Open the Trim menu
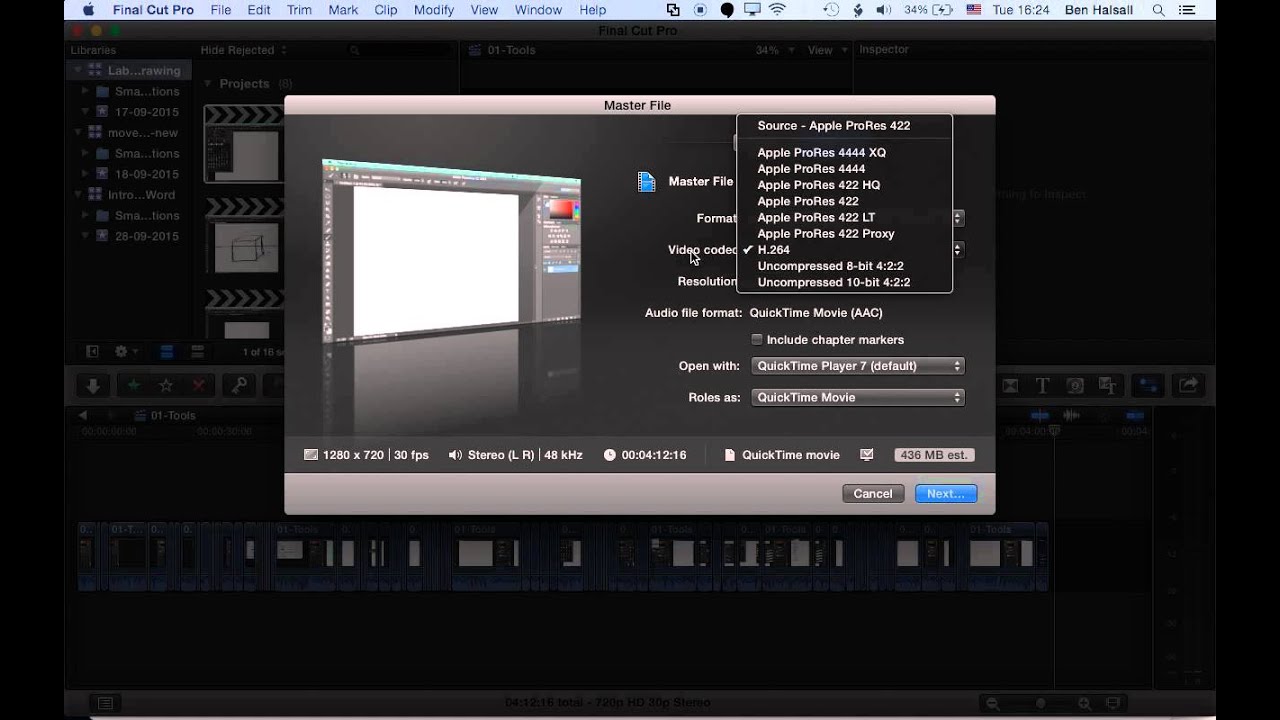Image resolution: width=1280 pixels, height=720 pixels. (x=299, y=10)
